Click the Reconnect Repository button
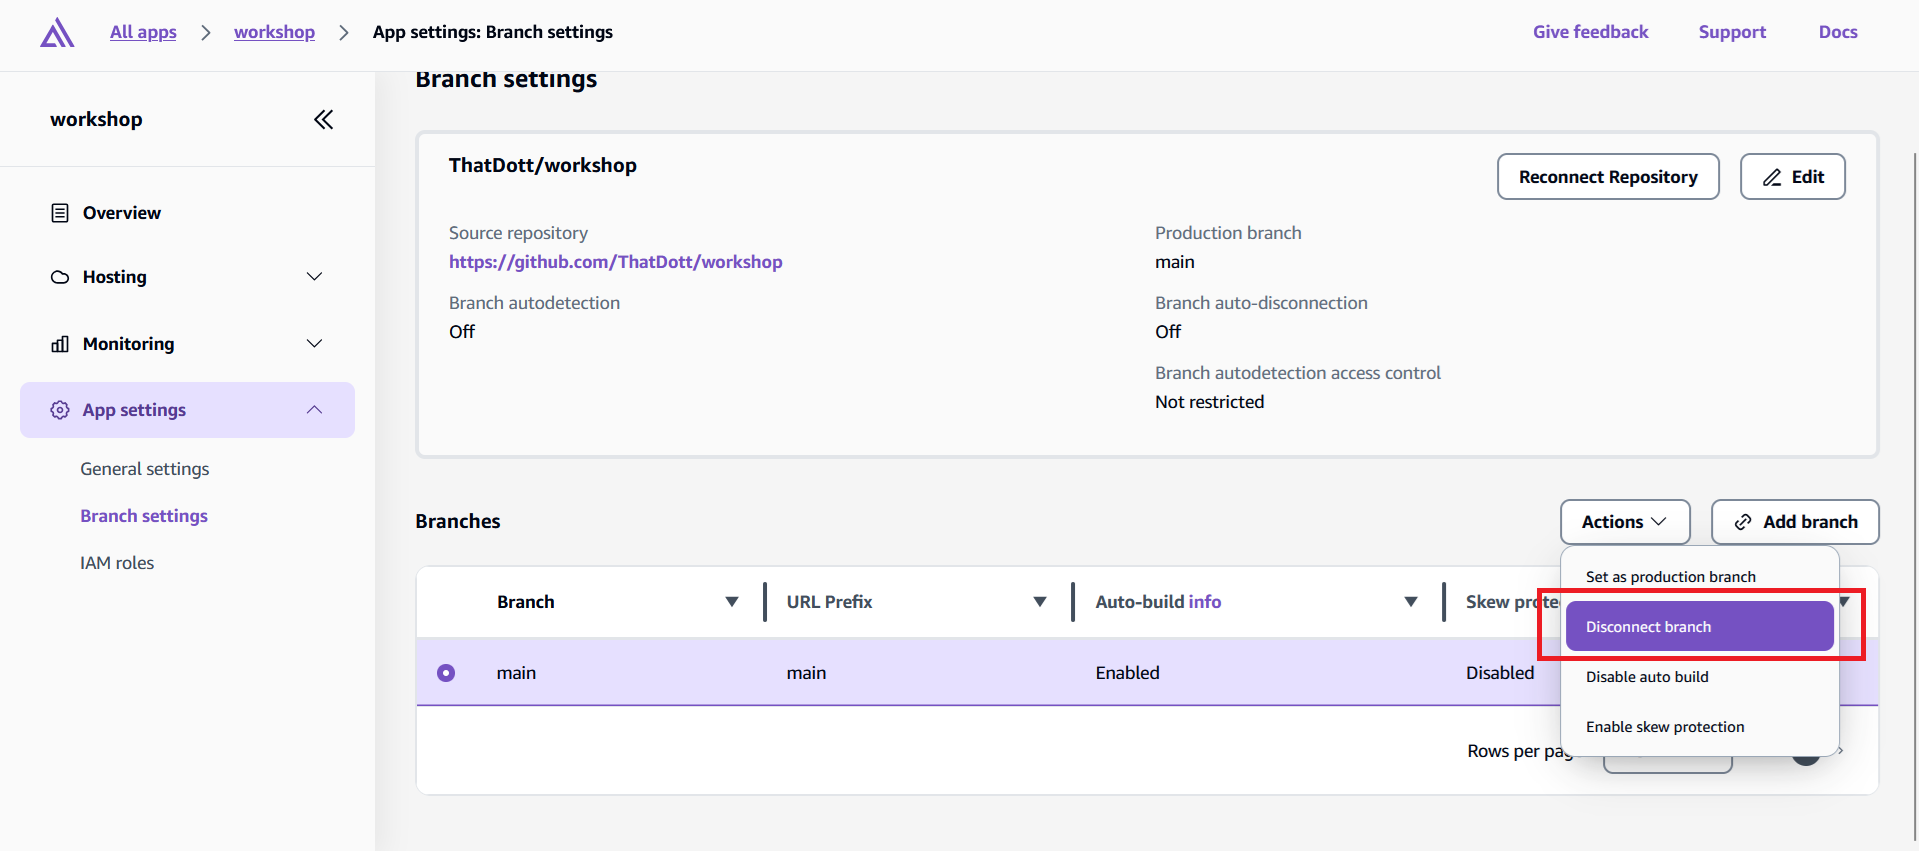This screenshot has height=851, width=1919. pyautogui.click(x=1608, y=177)
